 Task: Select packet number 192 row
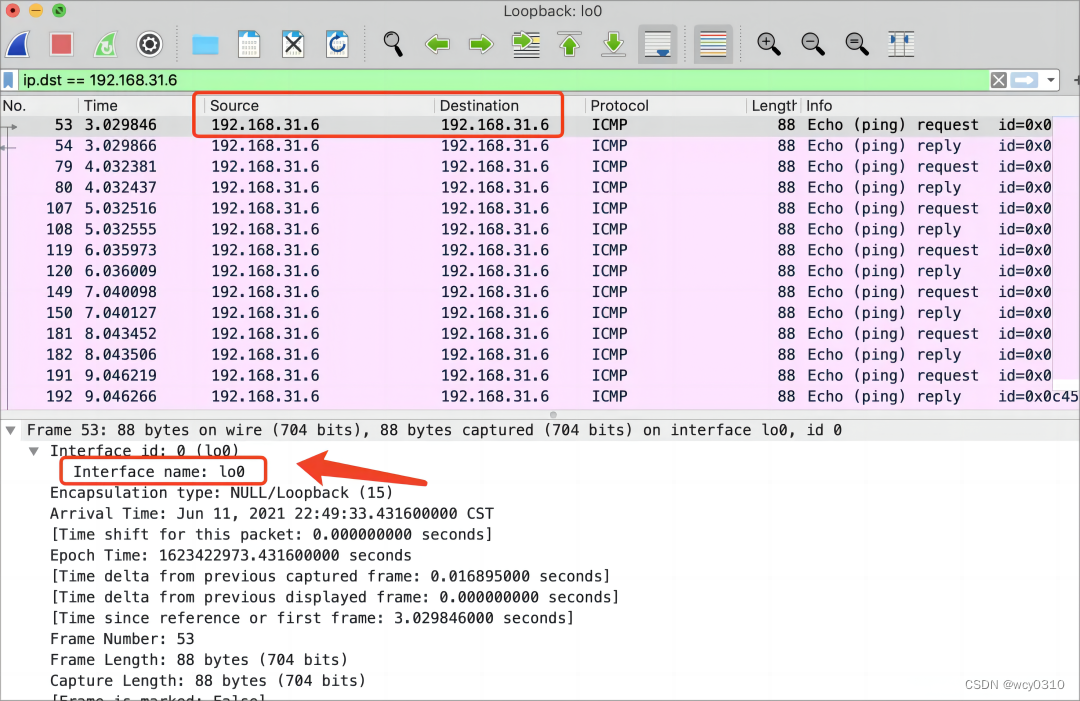pyautogui.click(x=539, y=397)
